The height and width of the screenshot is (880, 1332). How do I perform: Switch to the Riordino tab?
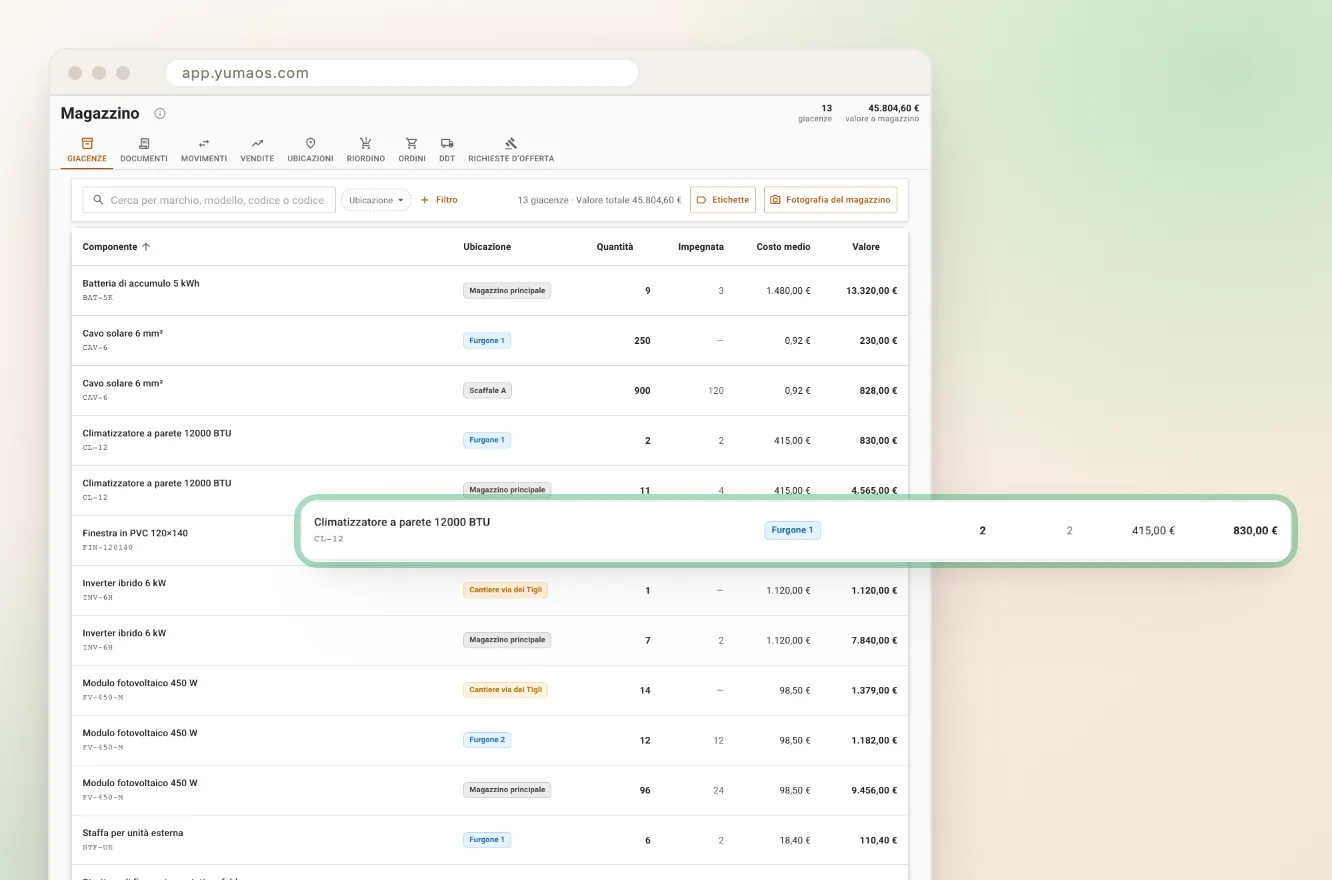366,151
